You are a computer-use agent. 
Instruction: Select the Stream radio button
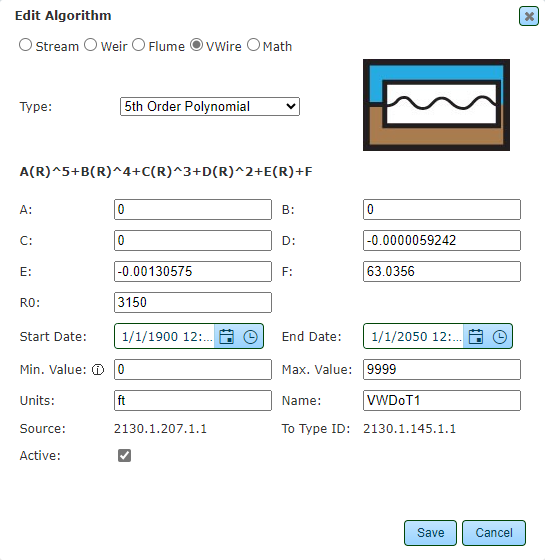click(x=25, y=45)
